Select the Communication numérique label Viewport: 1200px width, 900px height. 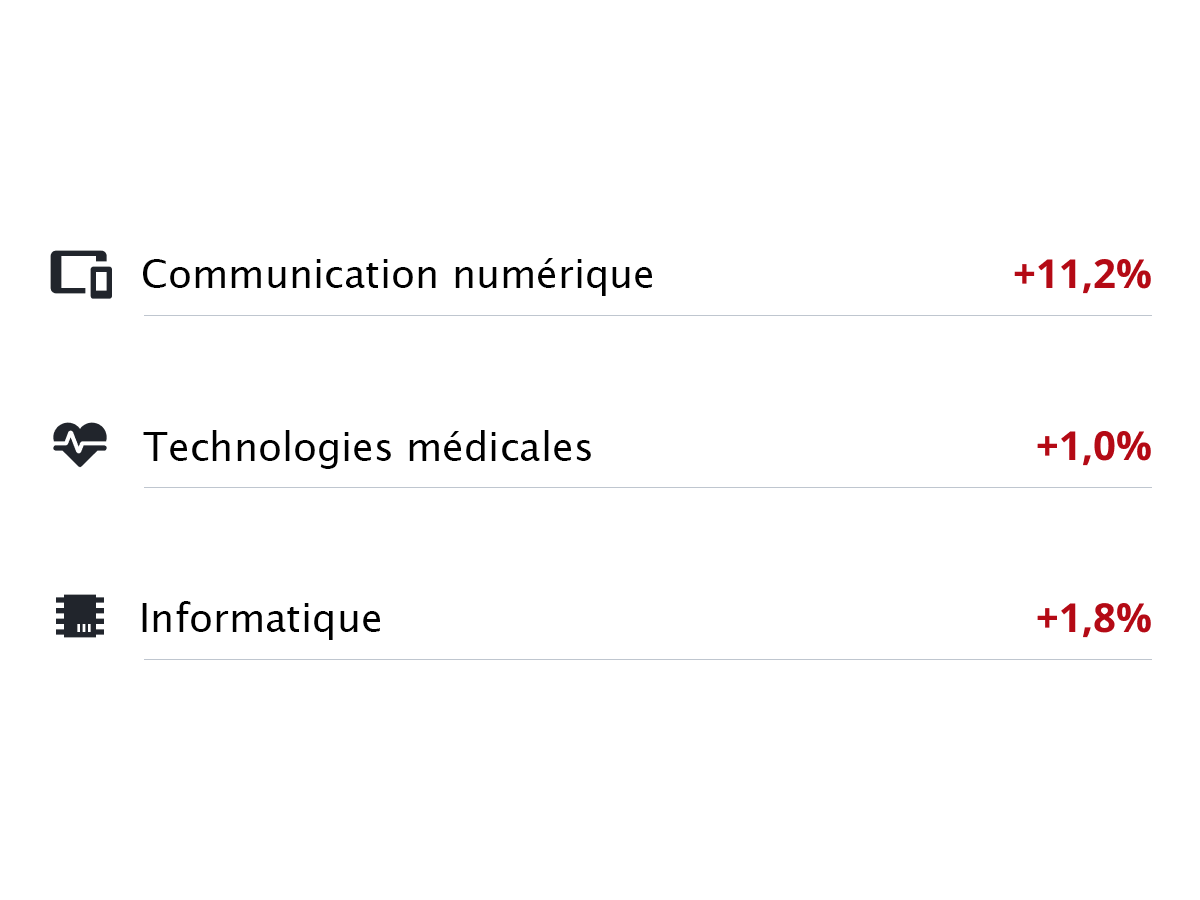[x=397, y=274]
